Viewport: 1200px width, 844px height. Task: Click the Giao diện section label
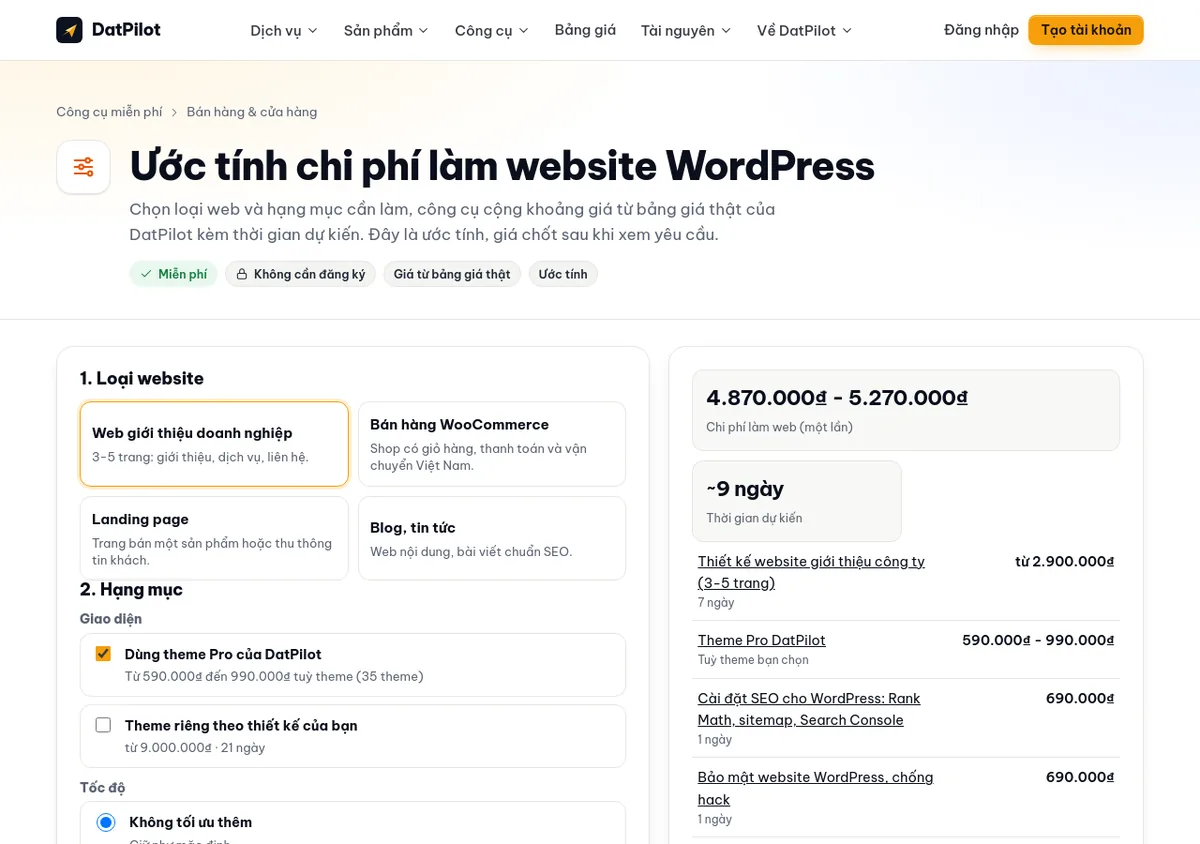click(x=111, y=619)
